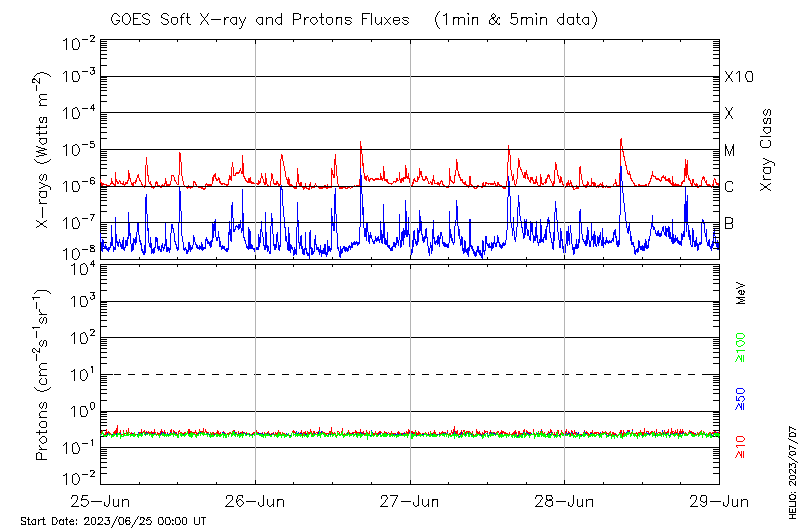
Task: Click the 27-Jun date tick label
Action: pyautogui.click(x=410, y=501)
